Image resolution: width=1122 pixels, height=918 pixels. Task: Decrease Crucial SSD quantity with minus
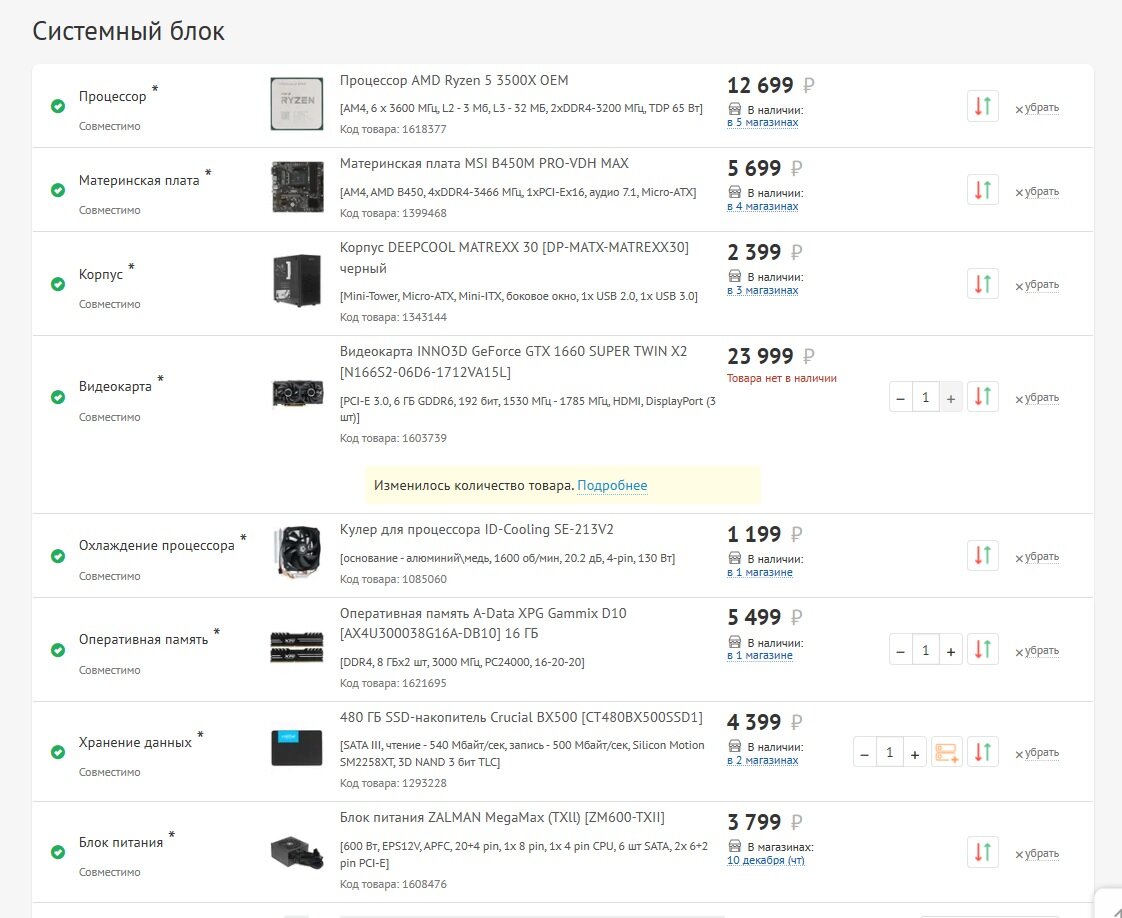click(x=865, y=753)
